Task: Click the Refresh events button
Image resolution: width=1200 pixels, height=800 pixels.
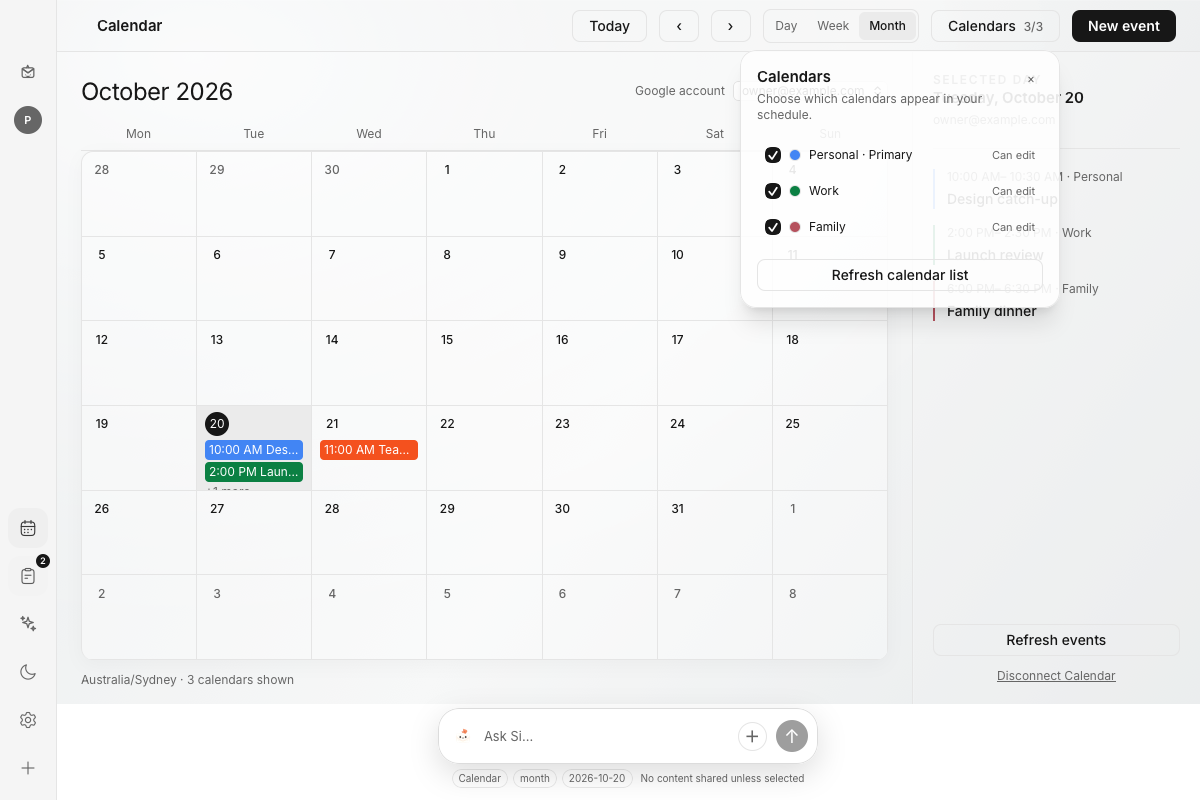Action: pyautogui.click(x=1056, y=640)
